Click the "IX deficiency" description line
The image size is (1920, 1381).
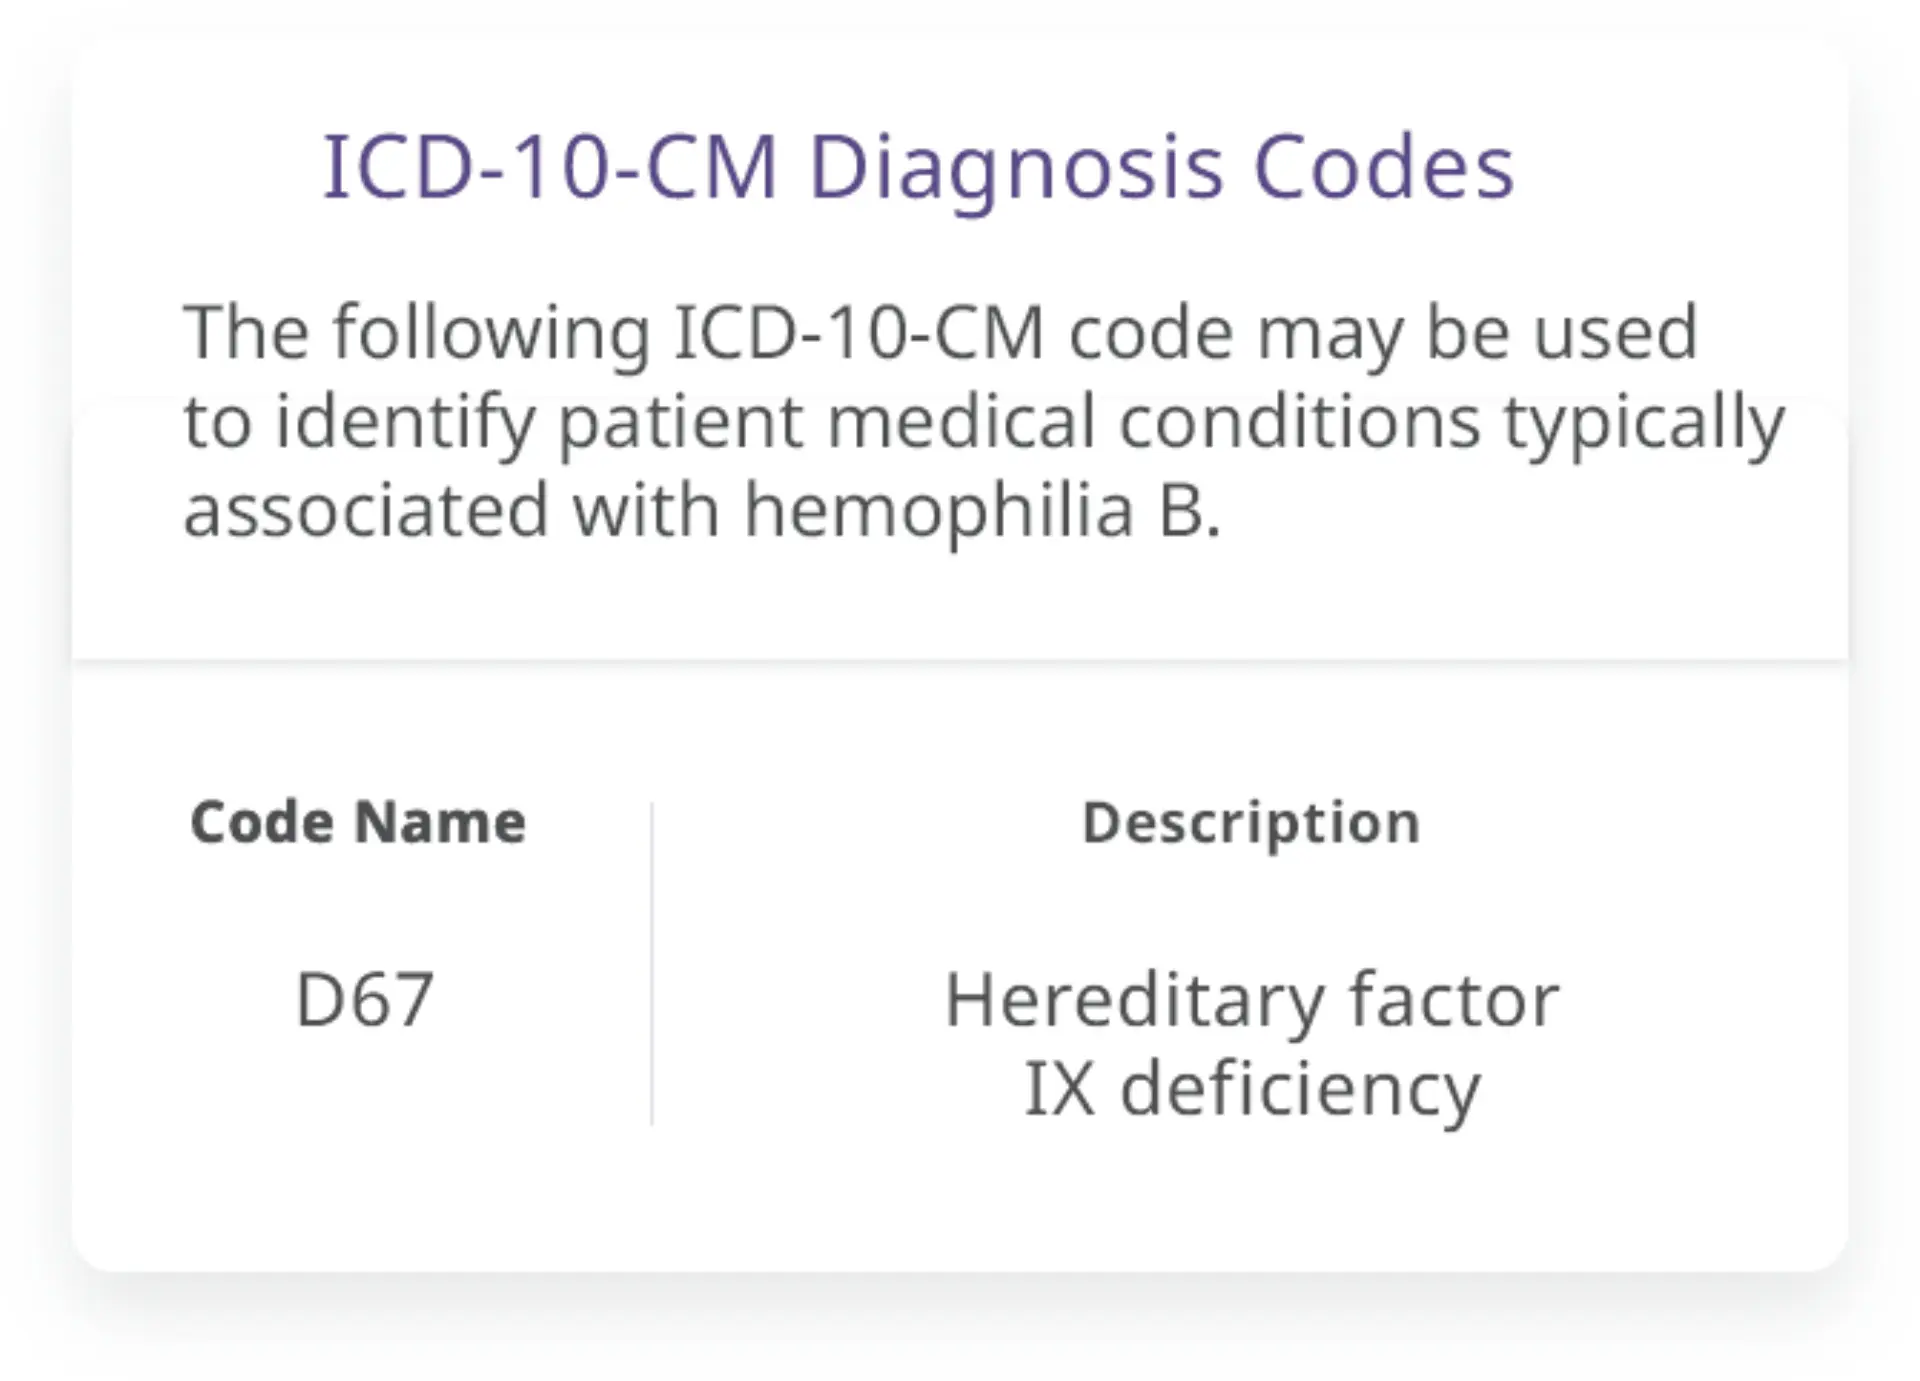tap(1251, 1088)
